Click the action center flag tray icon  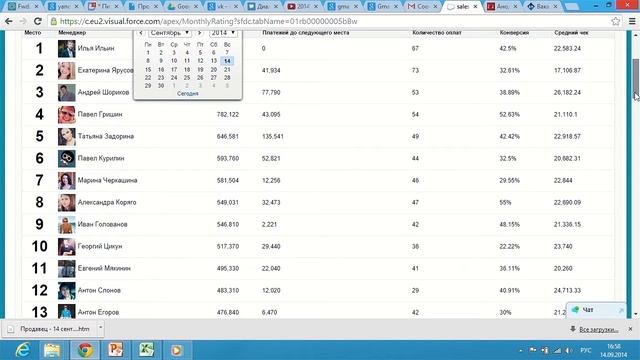(x=533, y=350)
